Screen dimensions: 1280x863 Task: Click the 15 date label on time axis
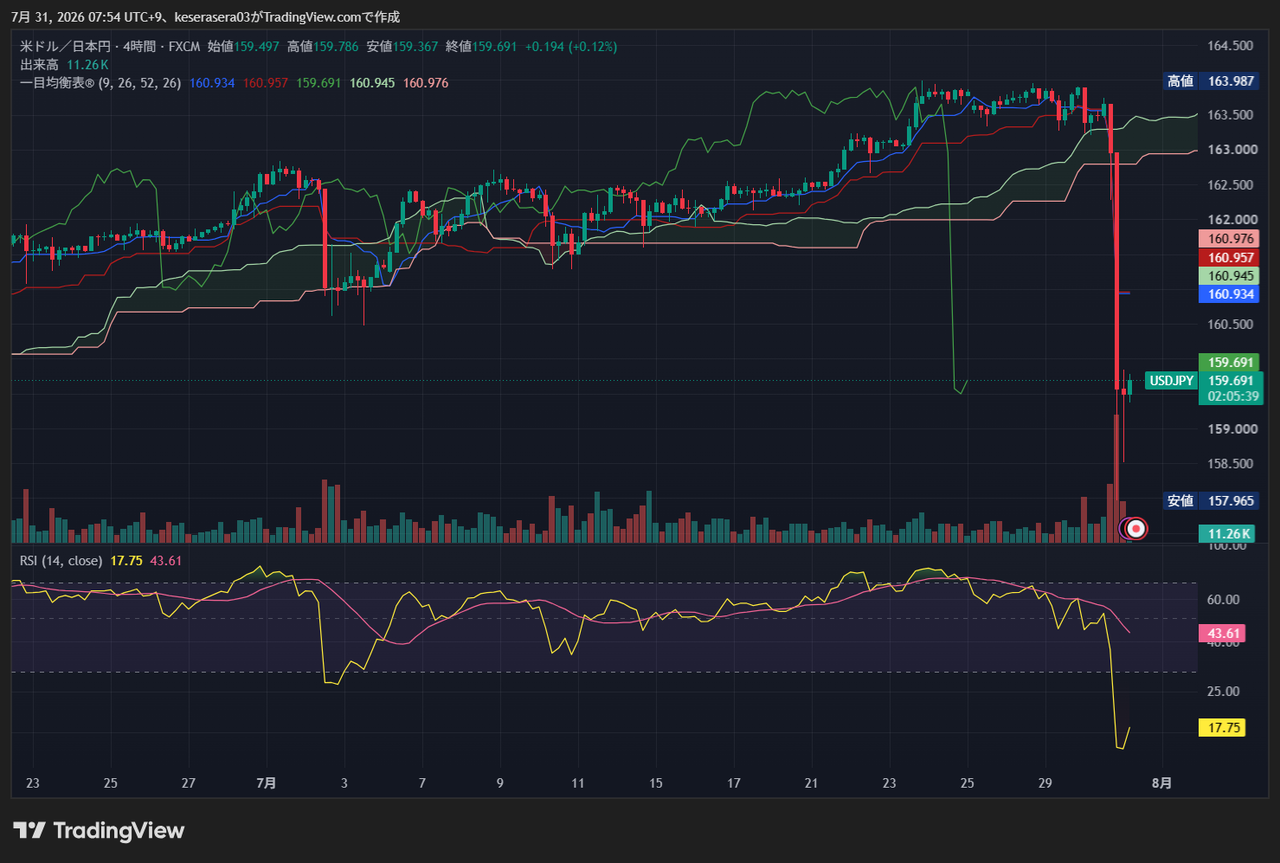pyautogui.click(x=655, y=783)
